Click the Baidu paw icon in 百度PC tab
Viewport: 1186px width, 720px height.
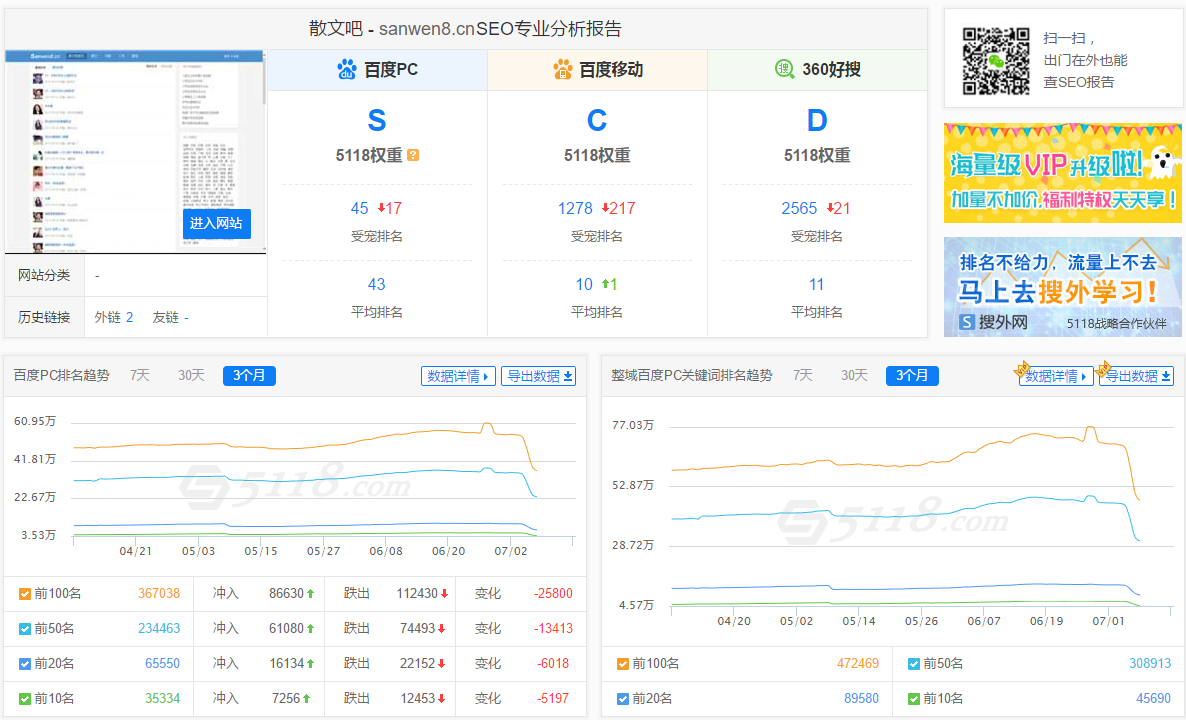pos(346,70)
